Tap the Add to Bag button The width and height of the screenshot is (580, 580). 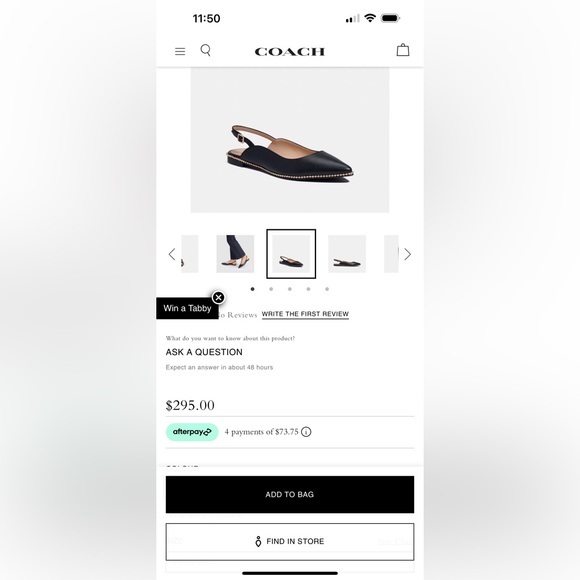click(290, 494)
